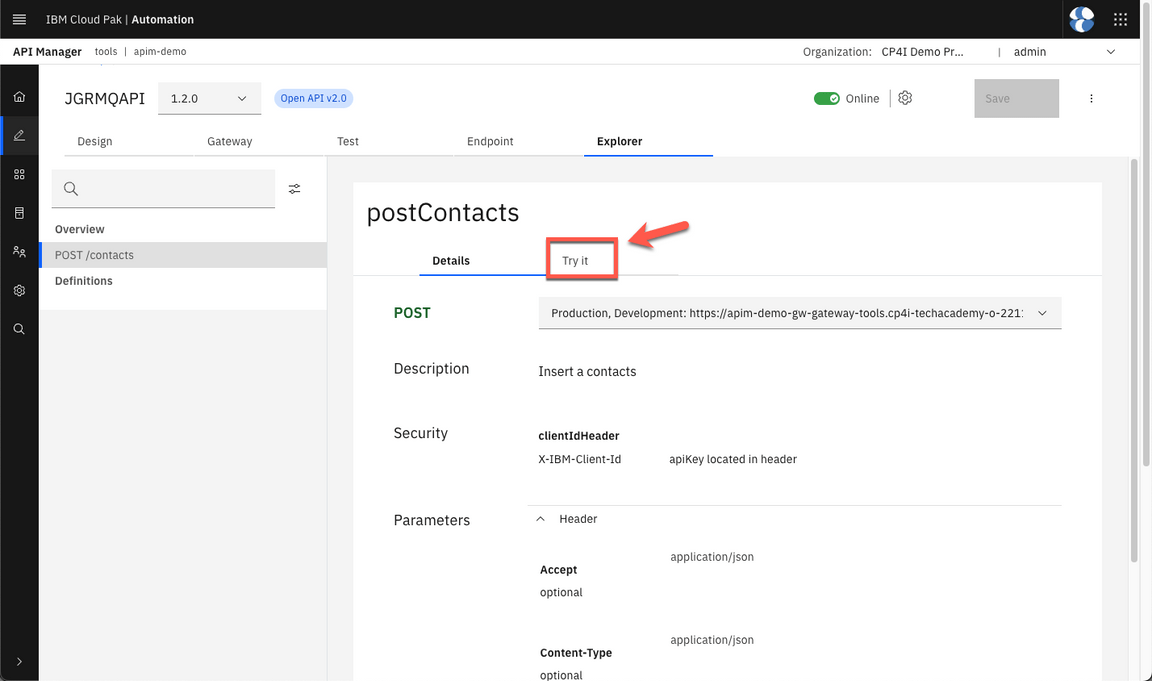This screenshot has width=1152, height=681.
Task: Open the Resources icon in sidebar
Action: click(19, 213)
